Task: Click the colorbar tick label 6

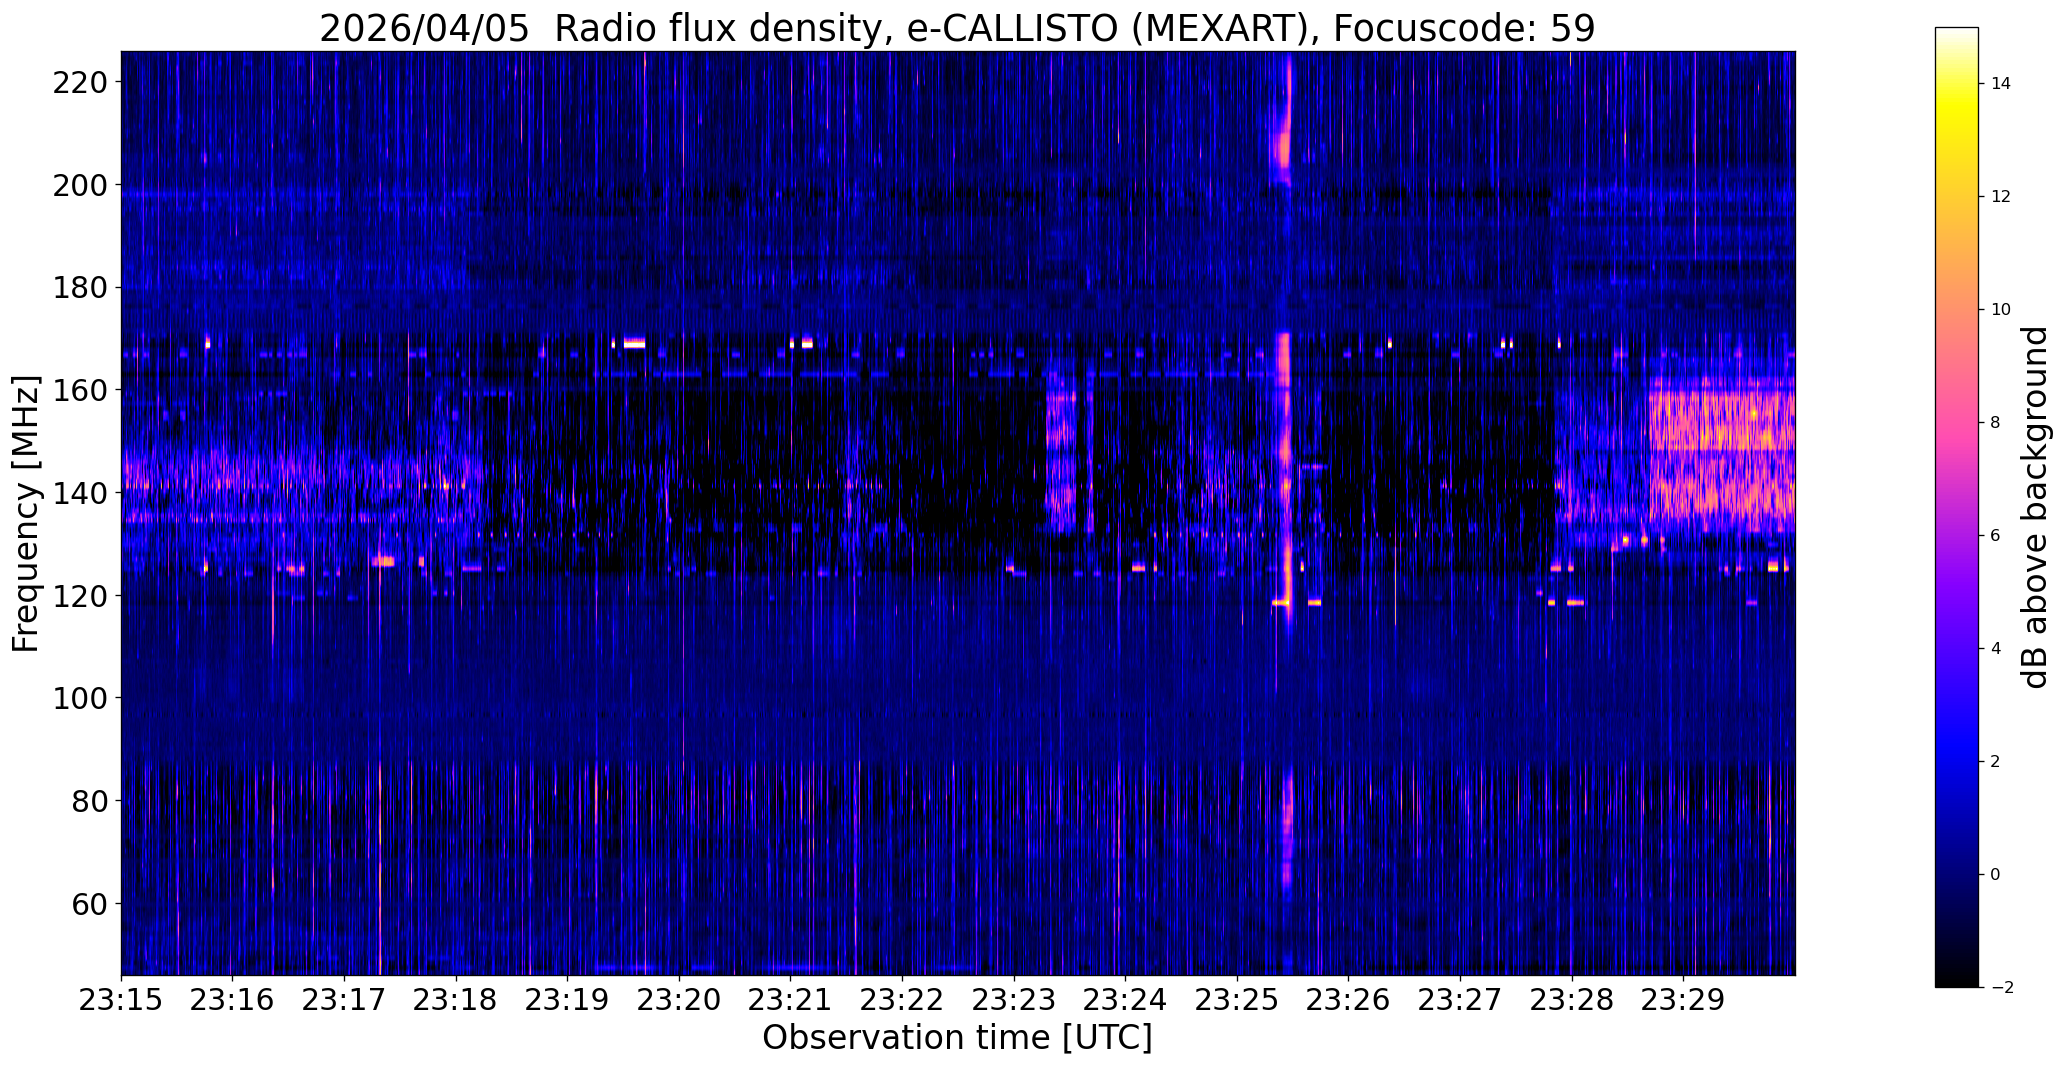Action: click(x=1996, y=536)
